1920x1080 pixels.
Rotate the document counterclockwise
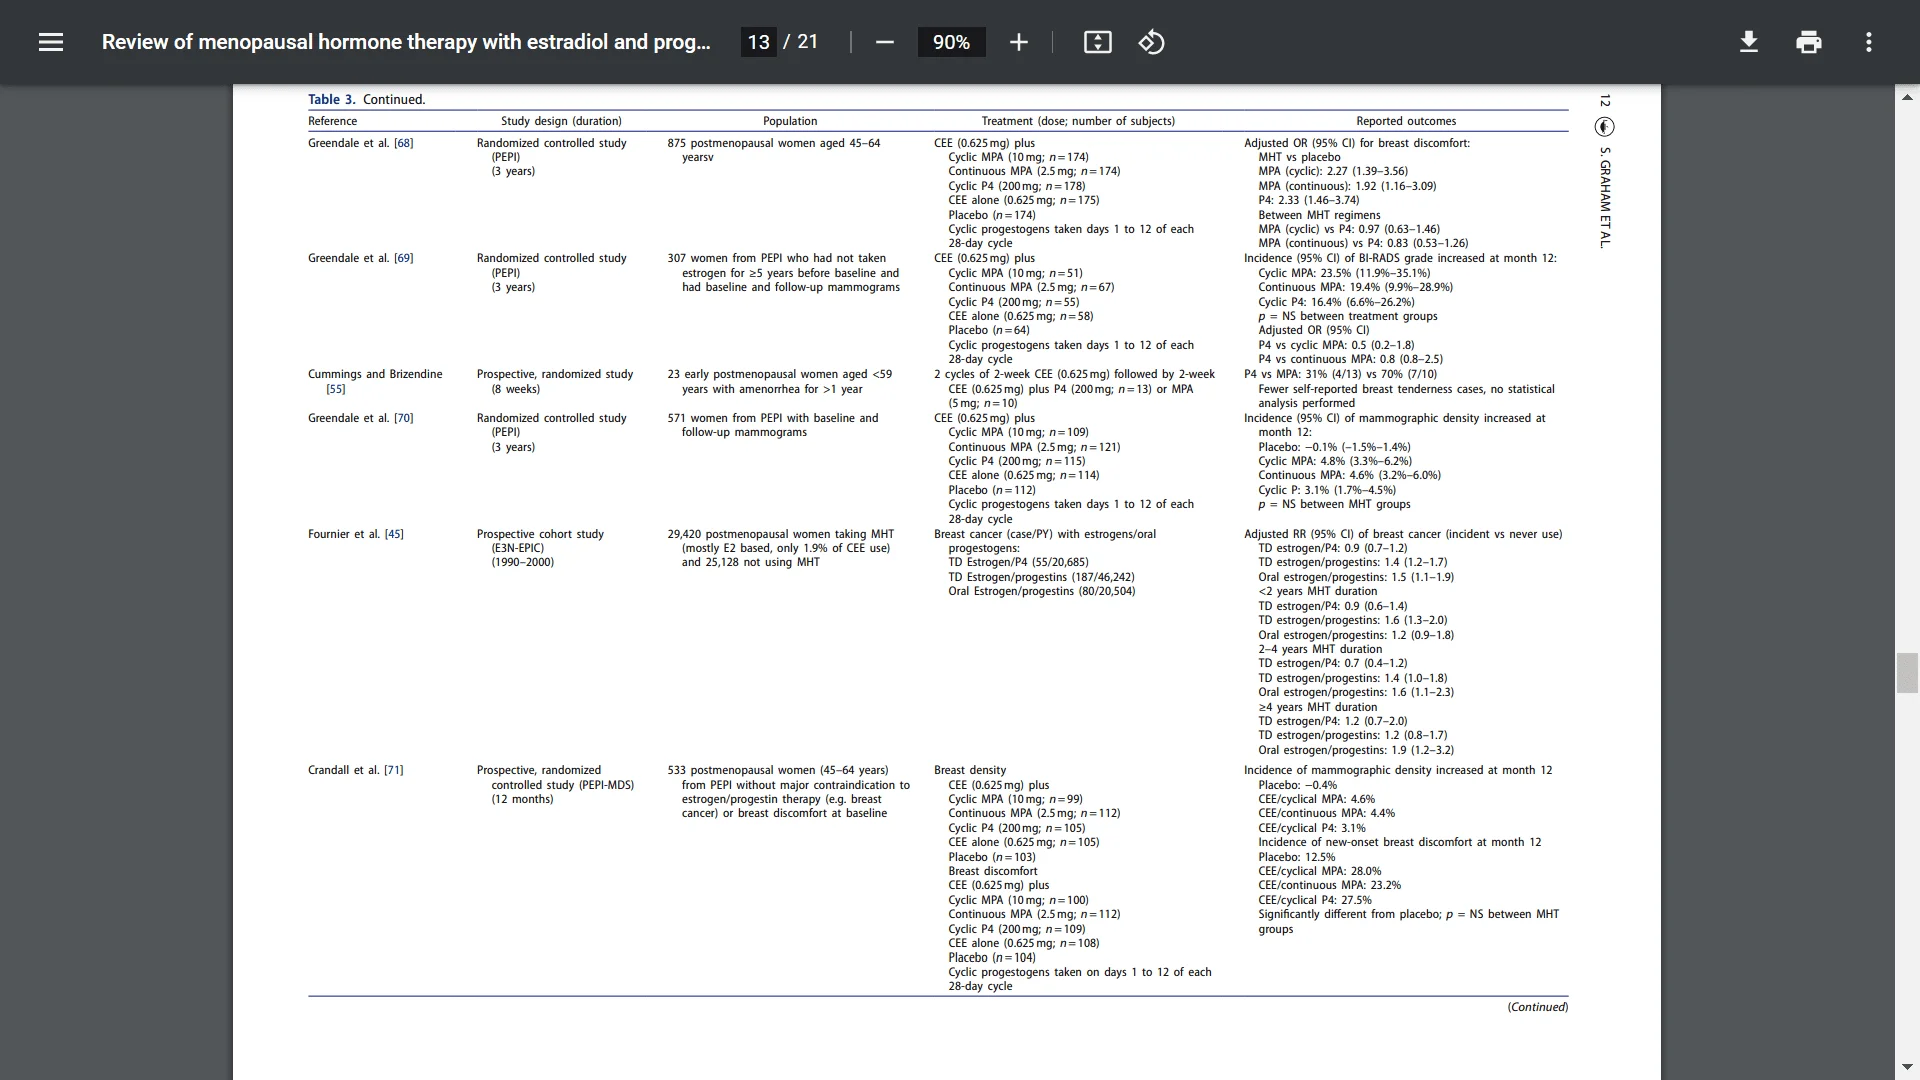[x=1151, y=42]
